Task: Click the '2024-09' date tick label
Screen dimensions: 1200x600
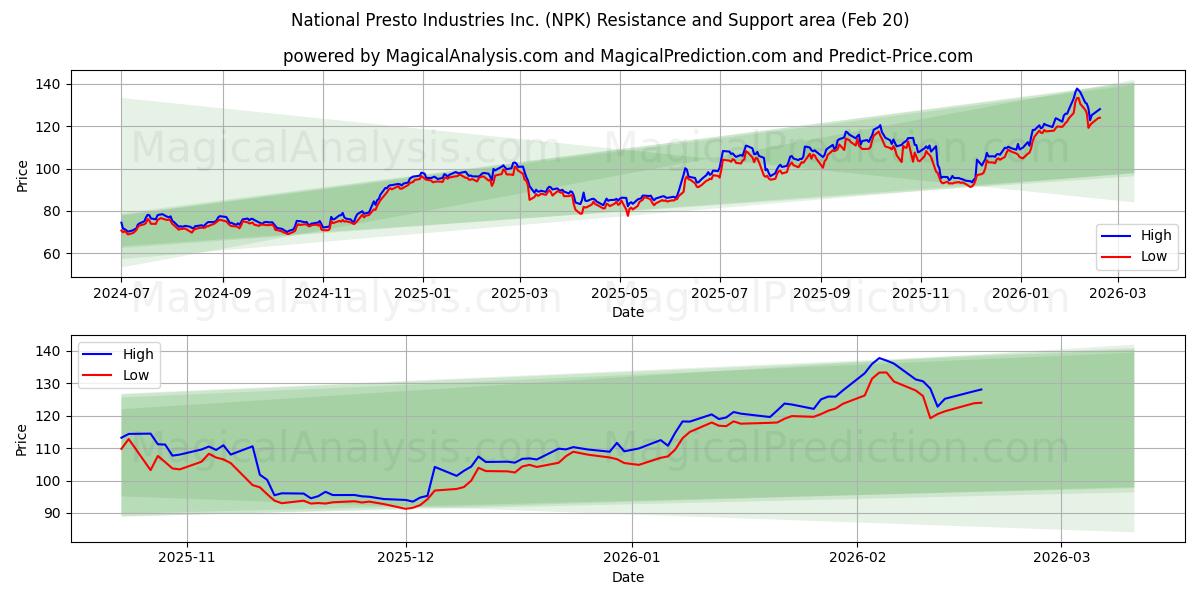Action: [x=222, y=295]
